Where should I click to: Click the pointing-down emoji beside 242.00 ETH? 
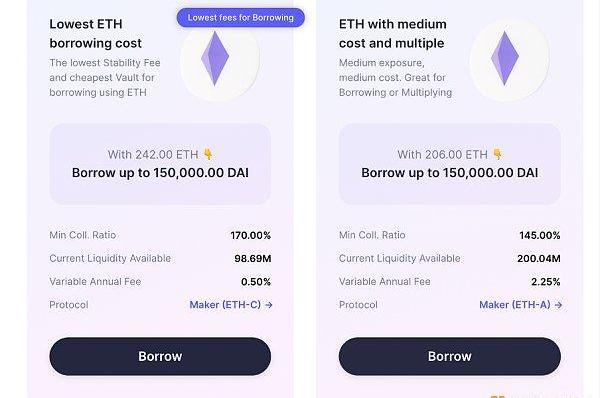pyautogui.click(x=208, y=154)
